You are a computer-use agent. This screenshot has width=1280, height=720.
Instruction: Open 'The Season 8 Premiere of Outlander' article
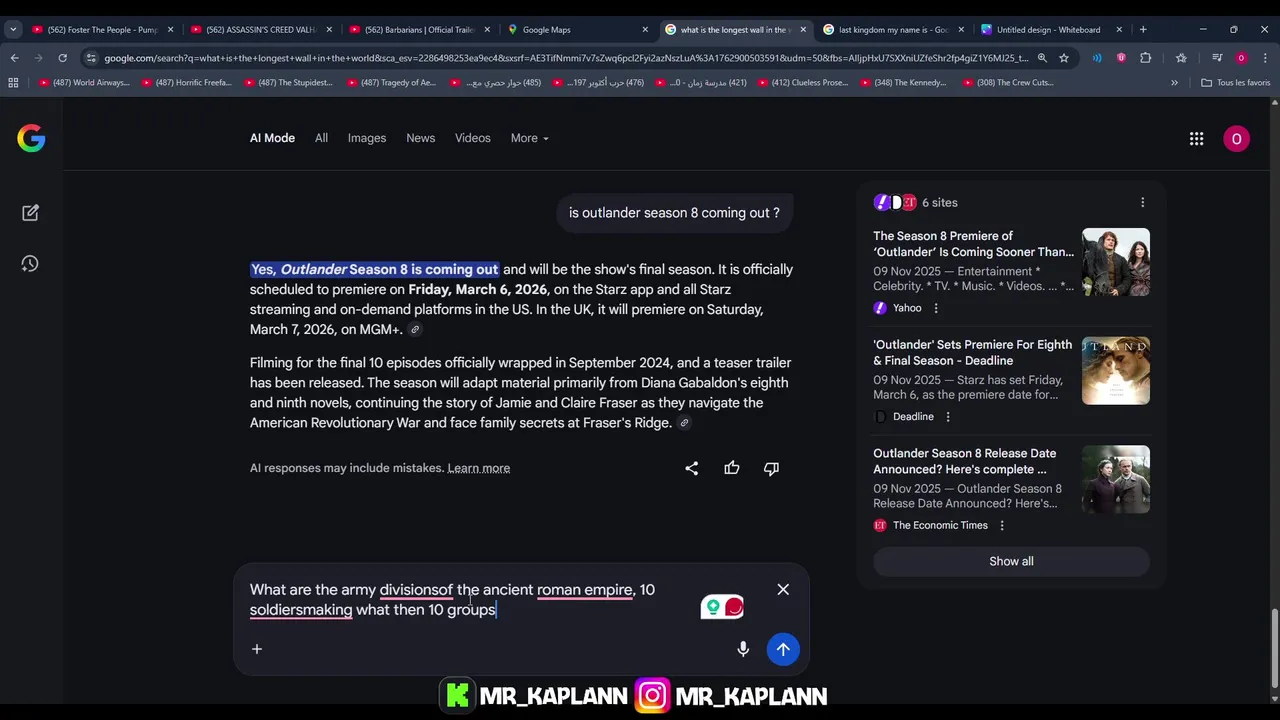(973, 244)
